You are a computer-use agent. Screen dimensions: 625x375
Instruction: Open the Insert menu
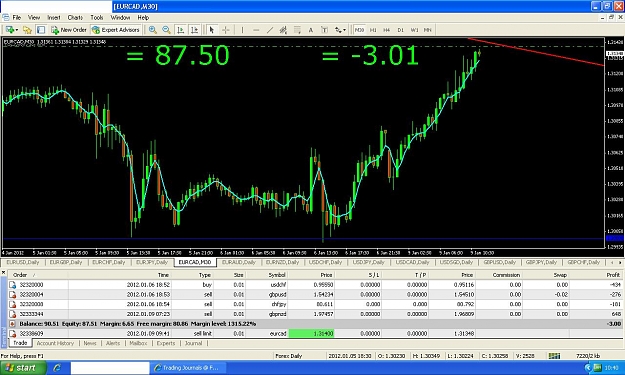coord(54,18)
